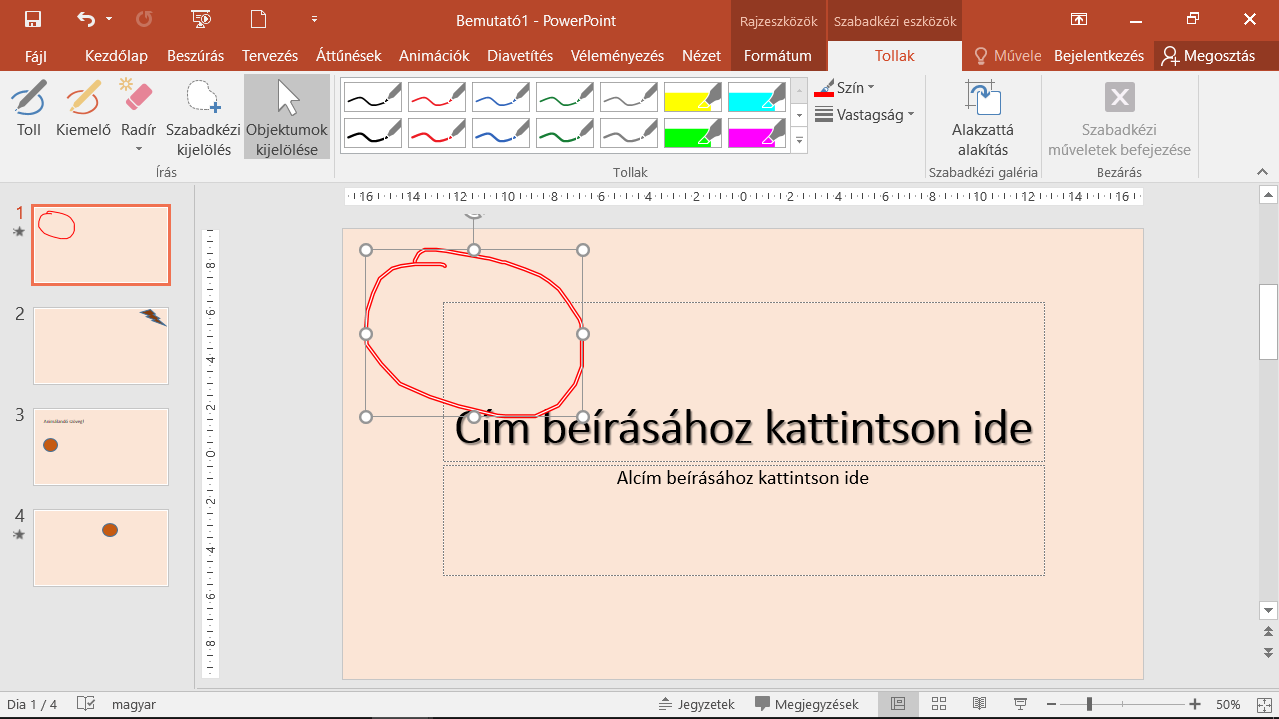Image resolution: width=1279 pixels, height=719 pixels.
Task: Open Jegyzetek notes pane from status bar
Action: 697,704
